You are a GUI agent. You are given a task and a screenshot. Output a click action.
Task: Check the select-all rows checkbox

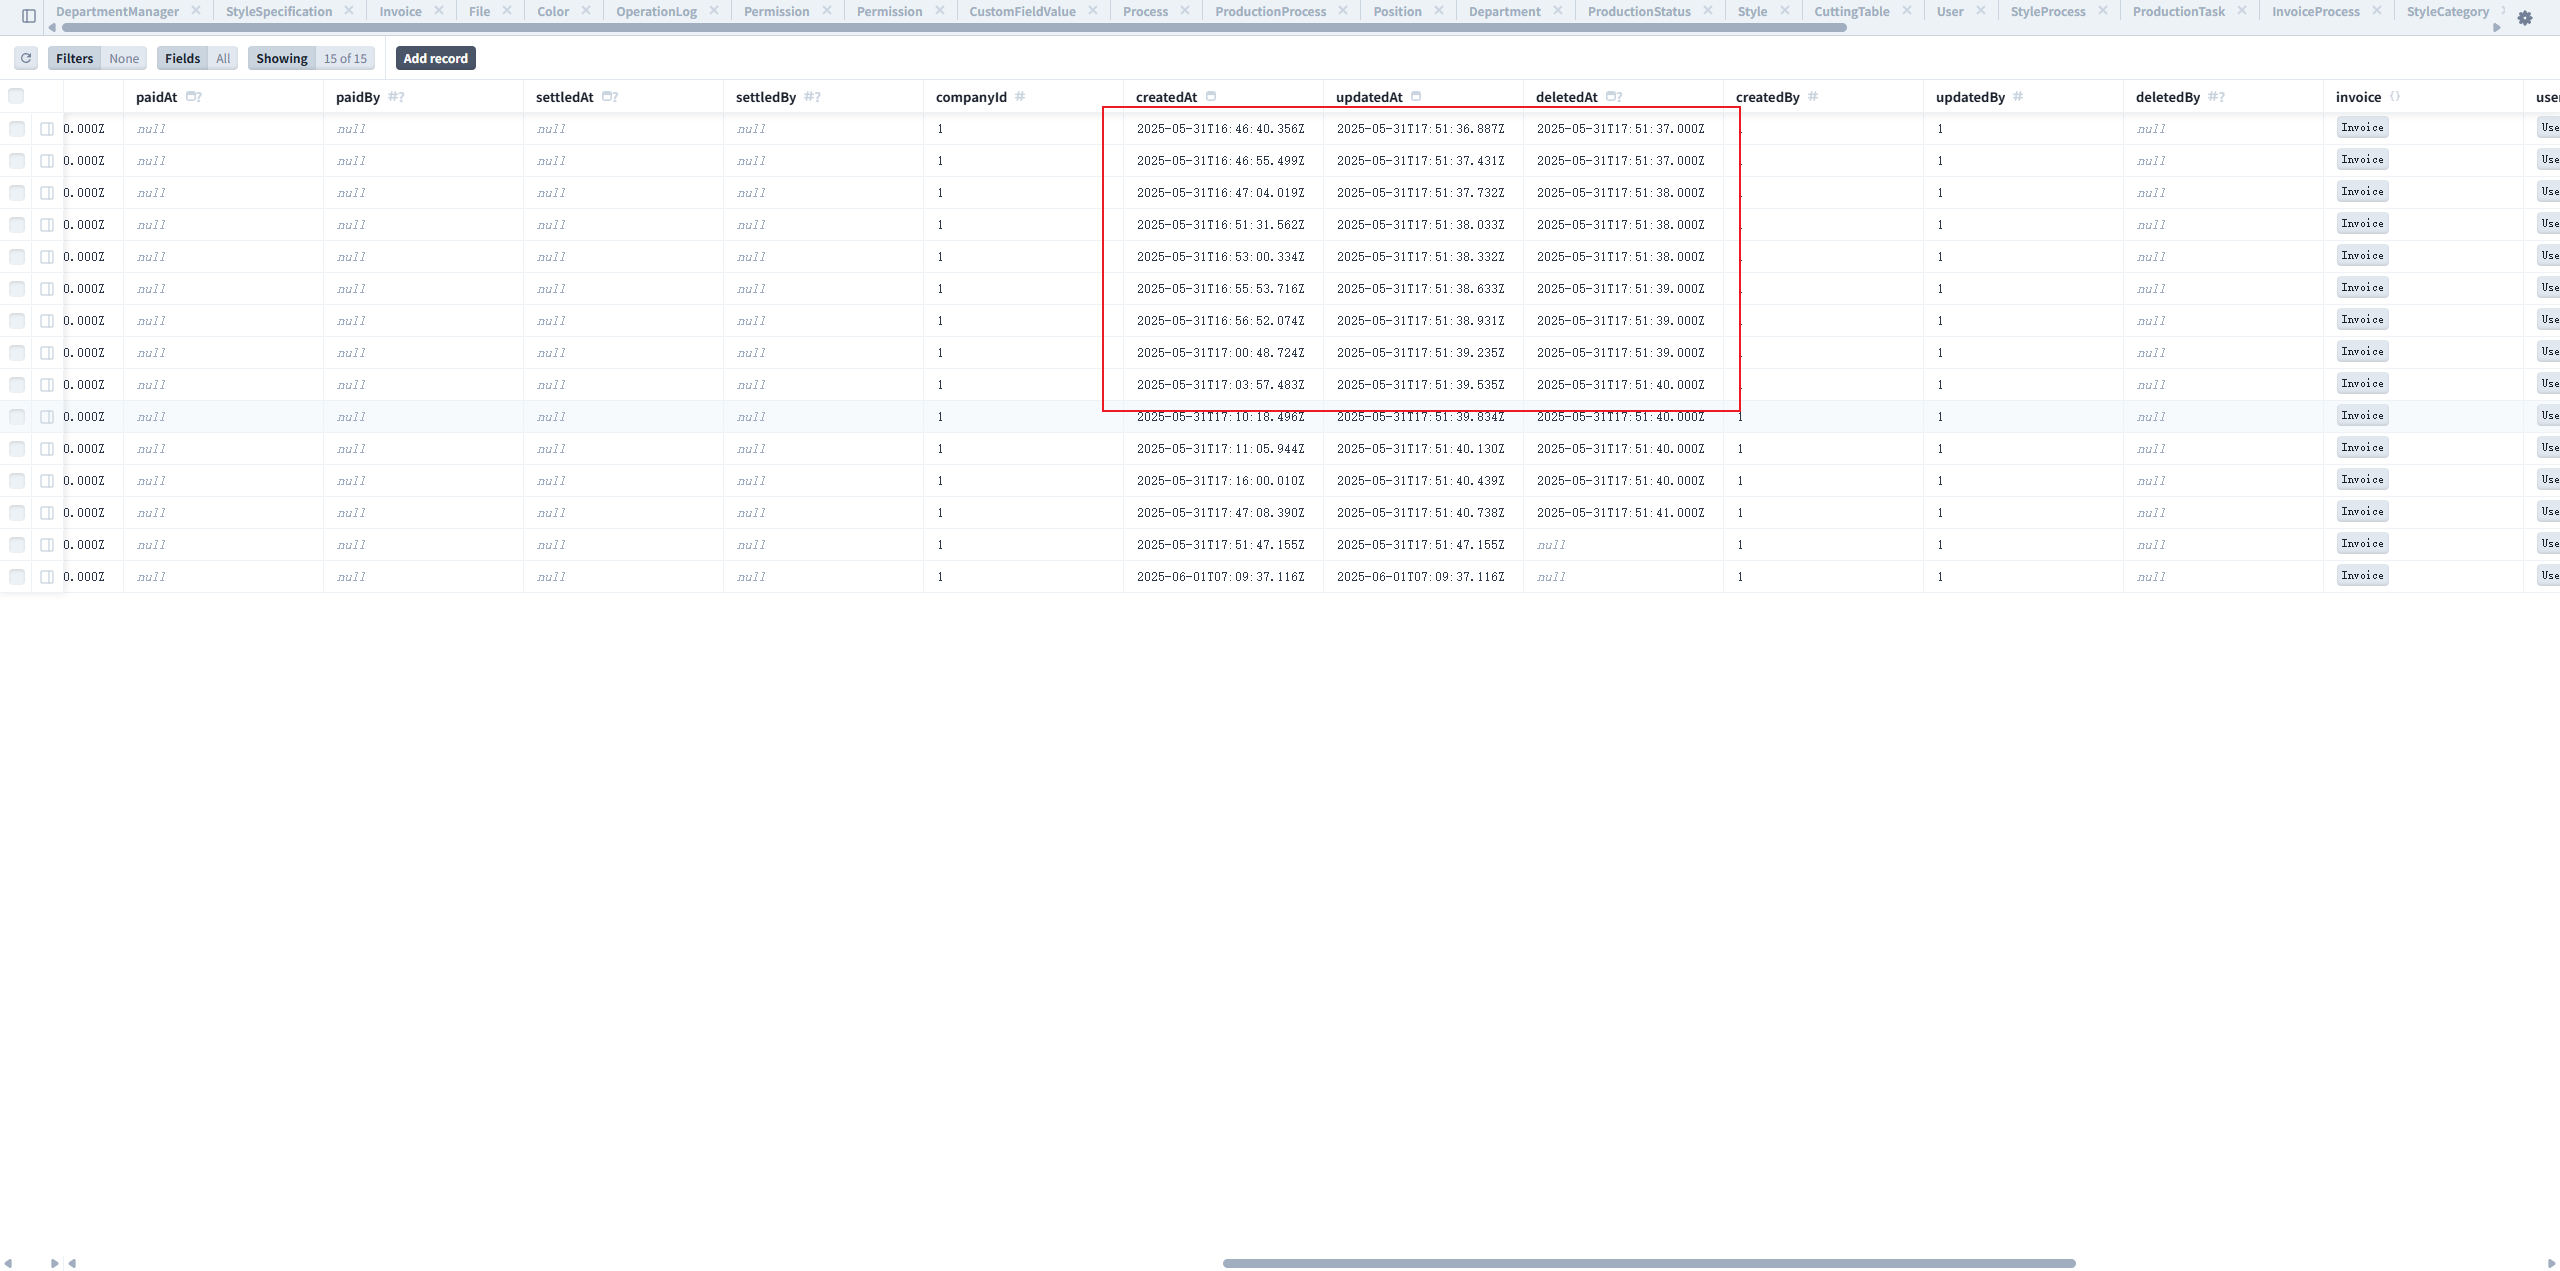(x=16, y=96)
